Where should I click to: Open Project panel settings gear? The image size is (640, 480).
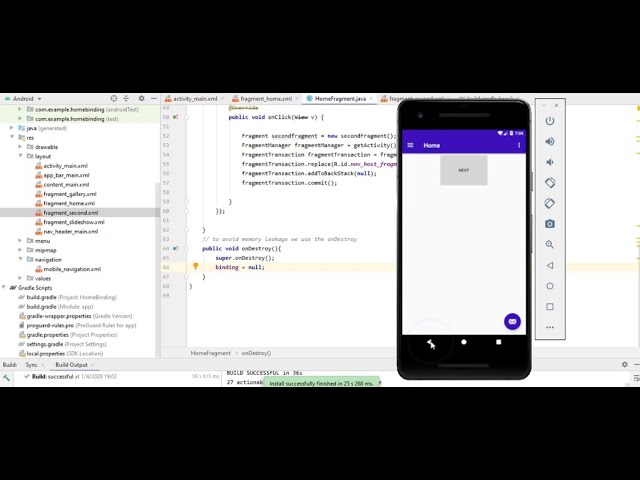pyautogui.click(x=141, y=98)
